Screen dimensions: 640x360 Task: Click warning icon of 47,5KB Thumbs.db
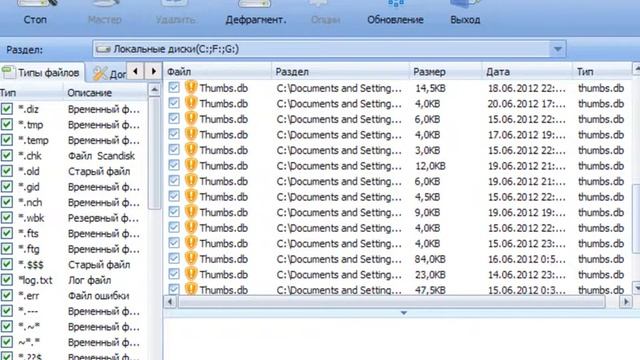point(191,289)
